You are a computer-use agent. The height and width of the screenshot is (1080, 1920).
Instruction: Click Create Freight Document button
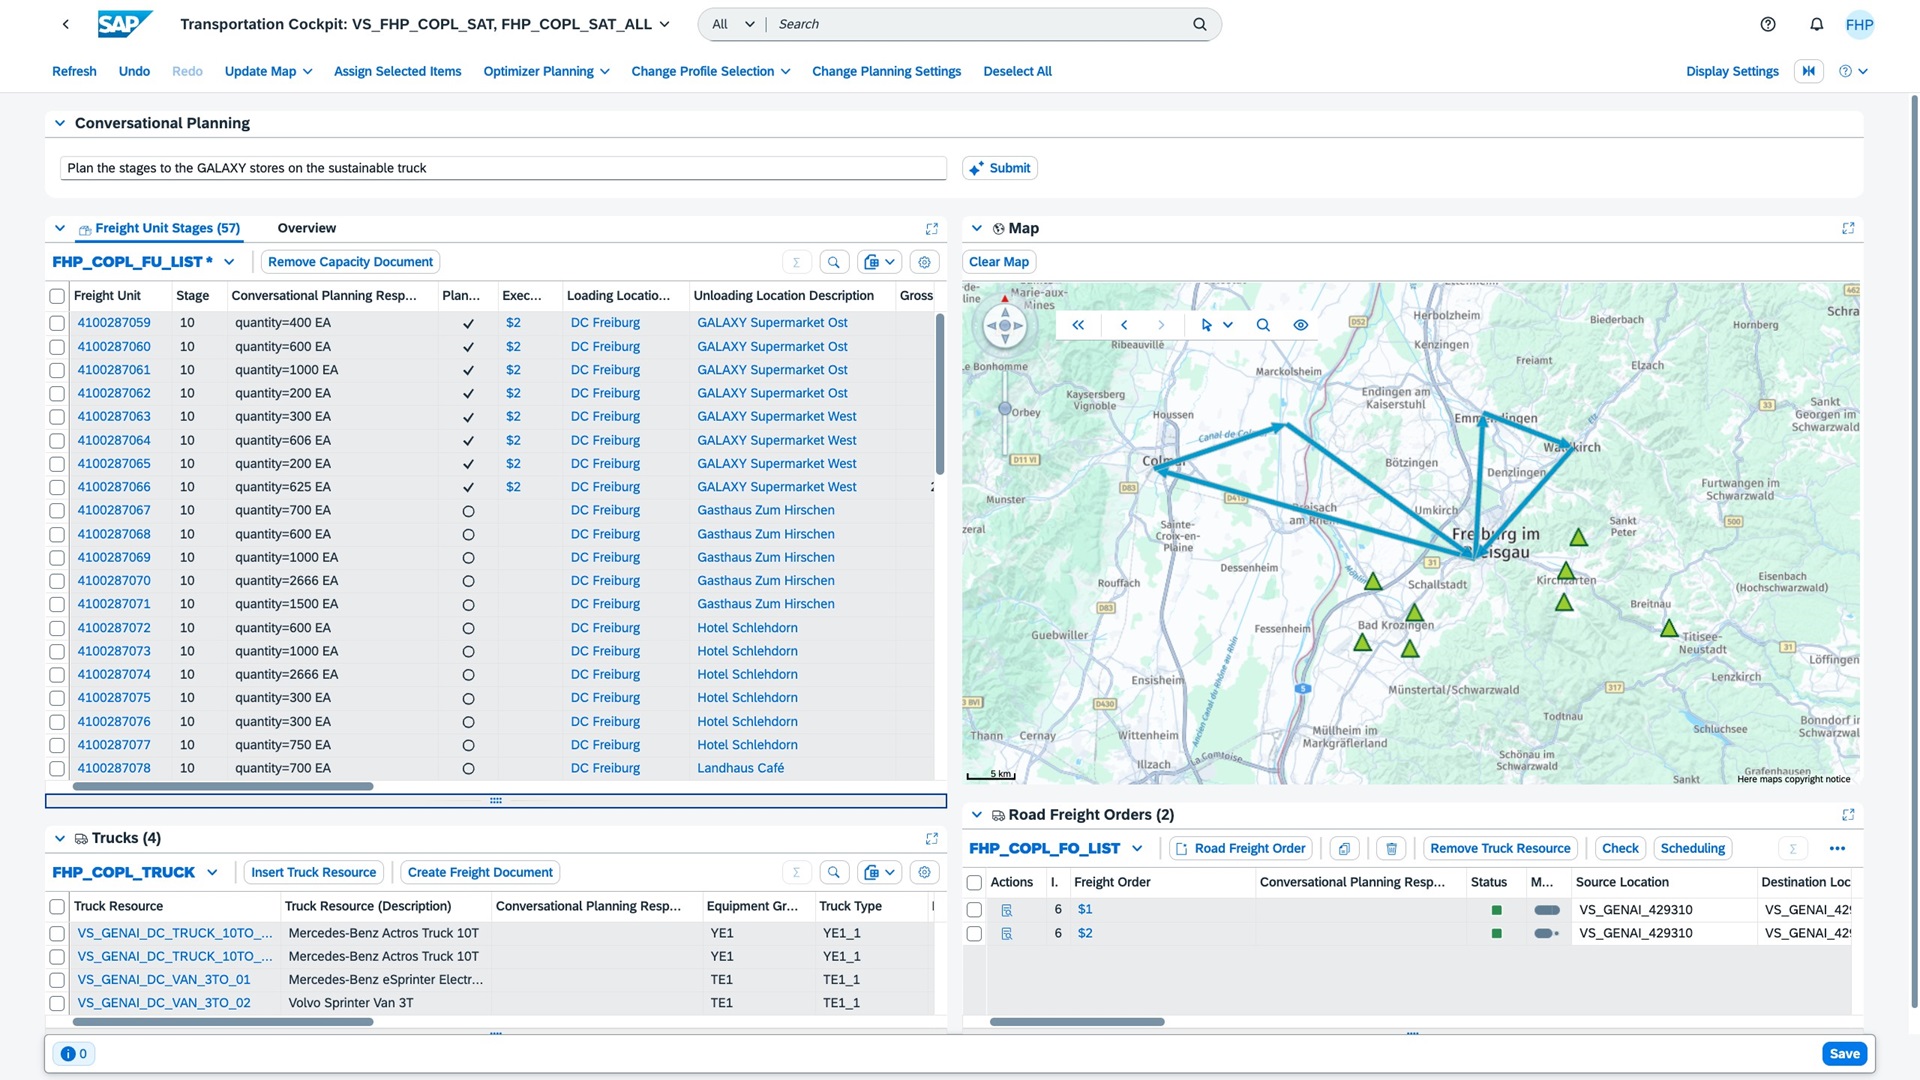pyautogui.click(x=480, y=872)
